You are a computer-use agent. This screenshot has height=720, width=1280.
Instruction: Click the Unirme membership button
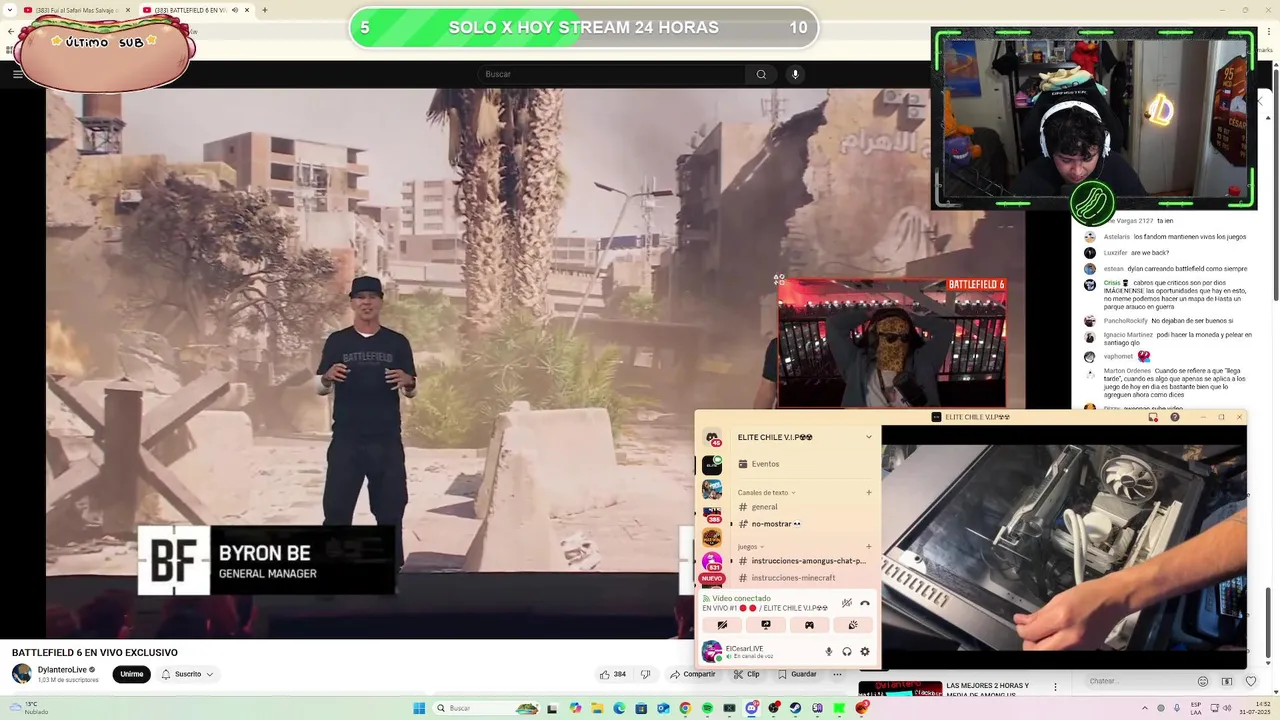pyautogui.click(x=132, y=674)
